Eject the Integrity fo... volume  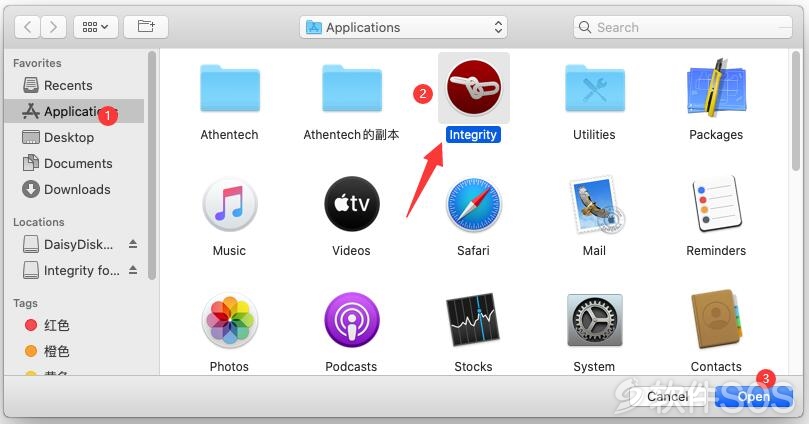tap(133, 270)
